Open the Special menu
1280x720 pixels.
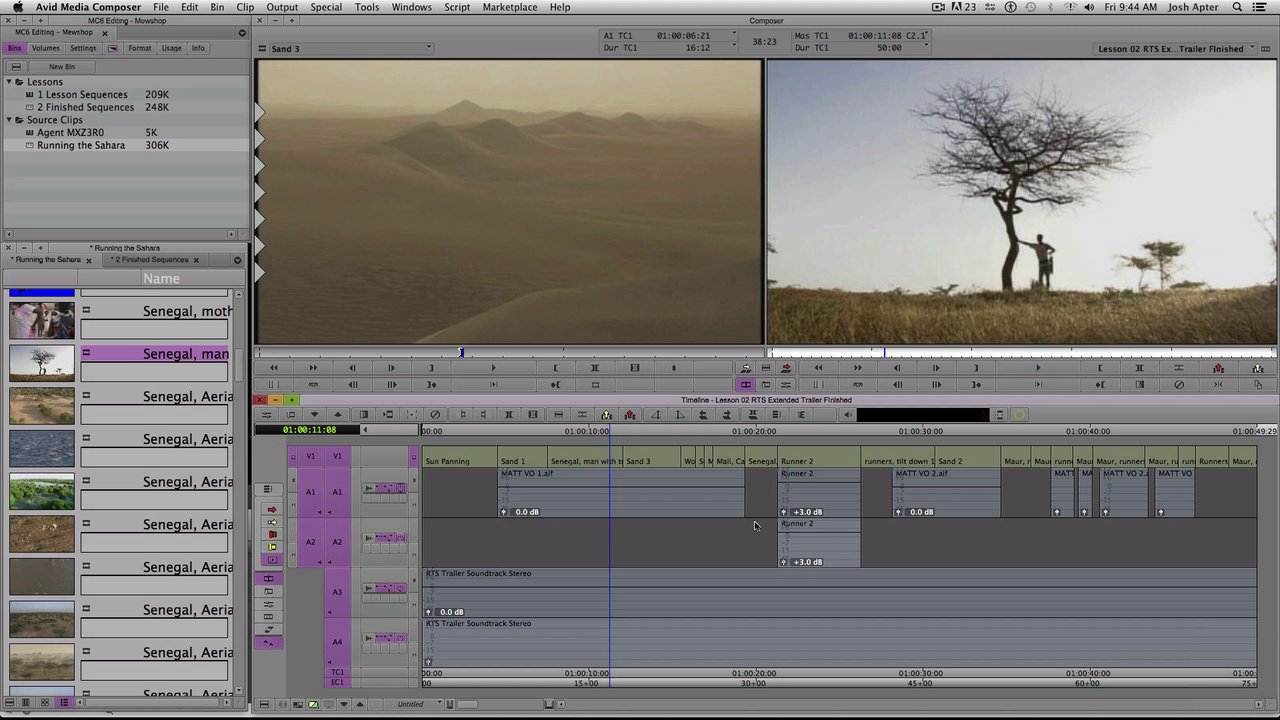(326, 7)
